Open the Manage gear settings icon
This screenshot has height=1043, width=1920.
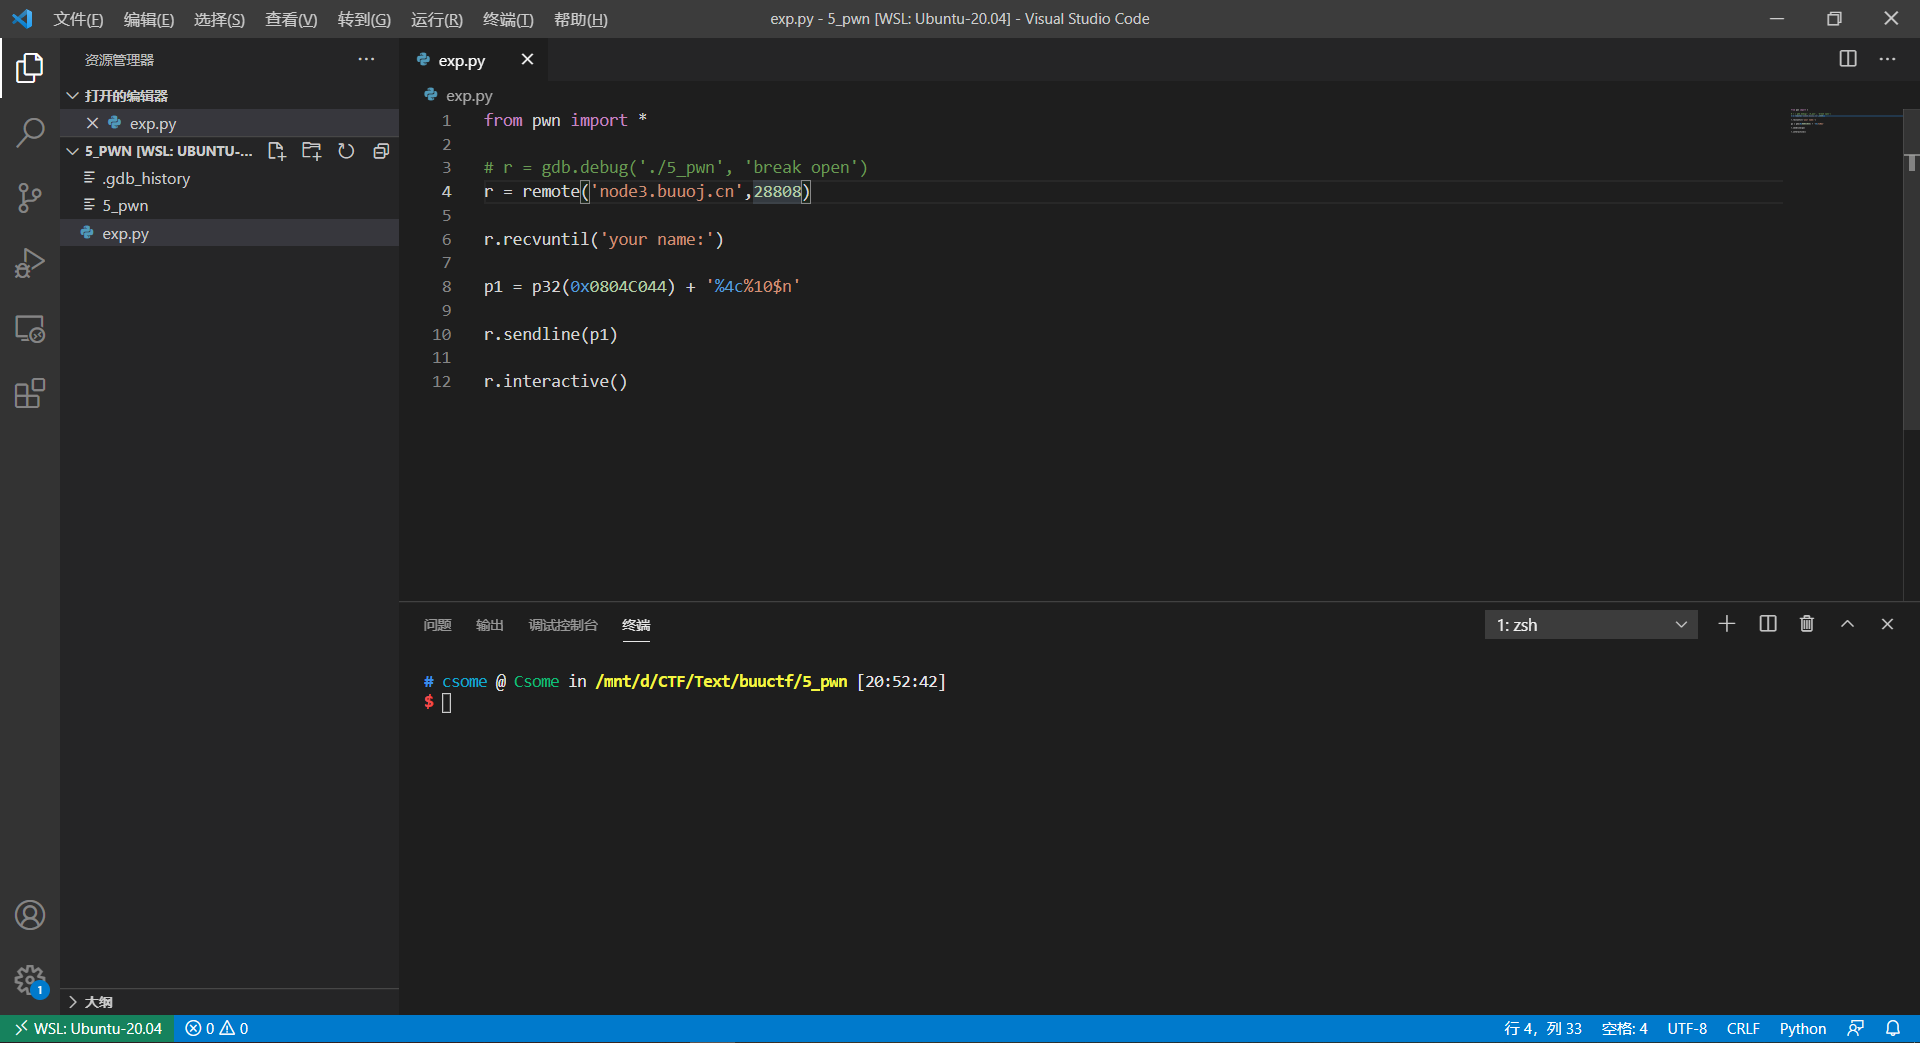(30, 980)
